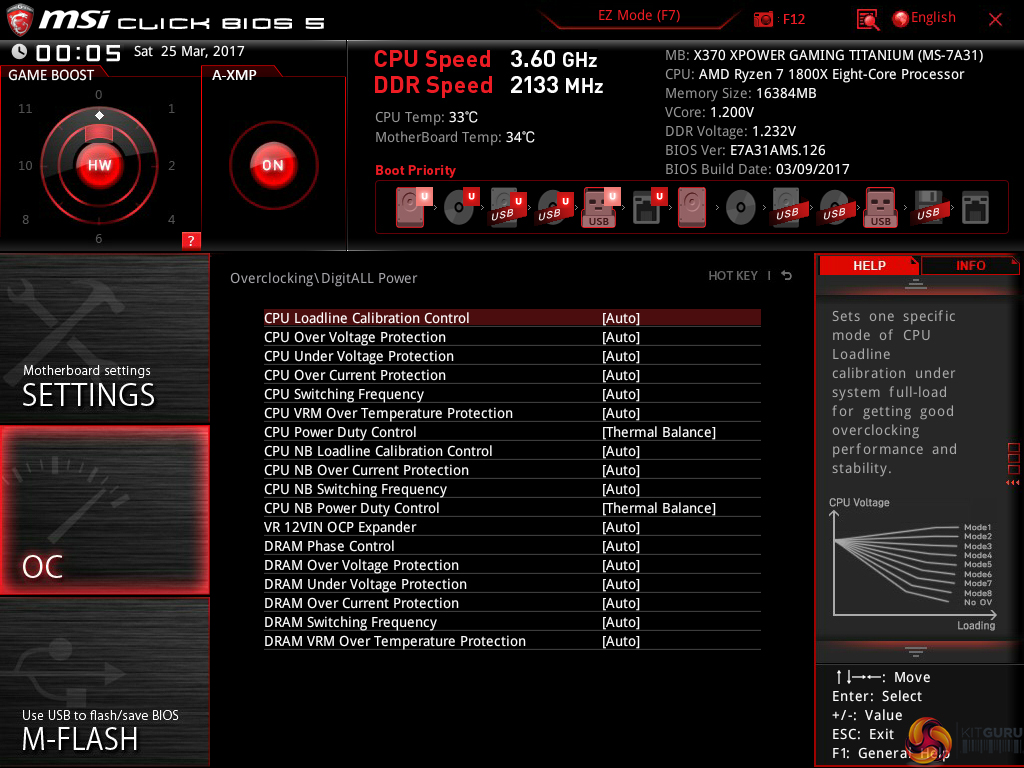The image size is (1024, 768).
Task: Select the UEFI USB key boot icon
Action: 601,207
